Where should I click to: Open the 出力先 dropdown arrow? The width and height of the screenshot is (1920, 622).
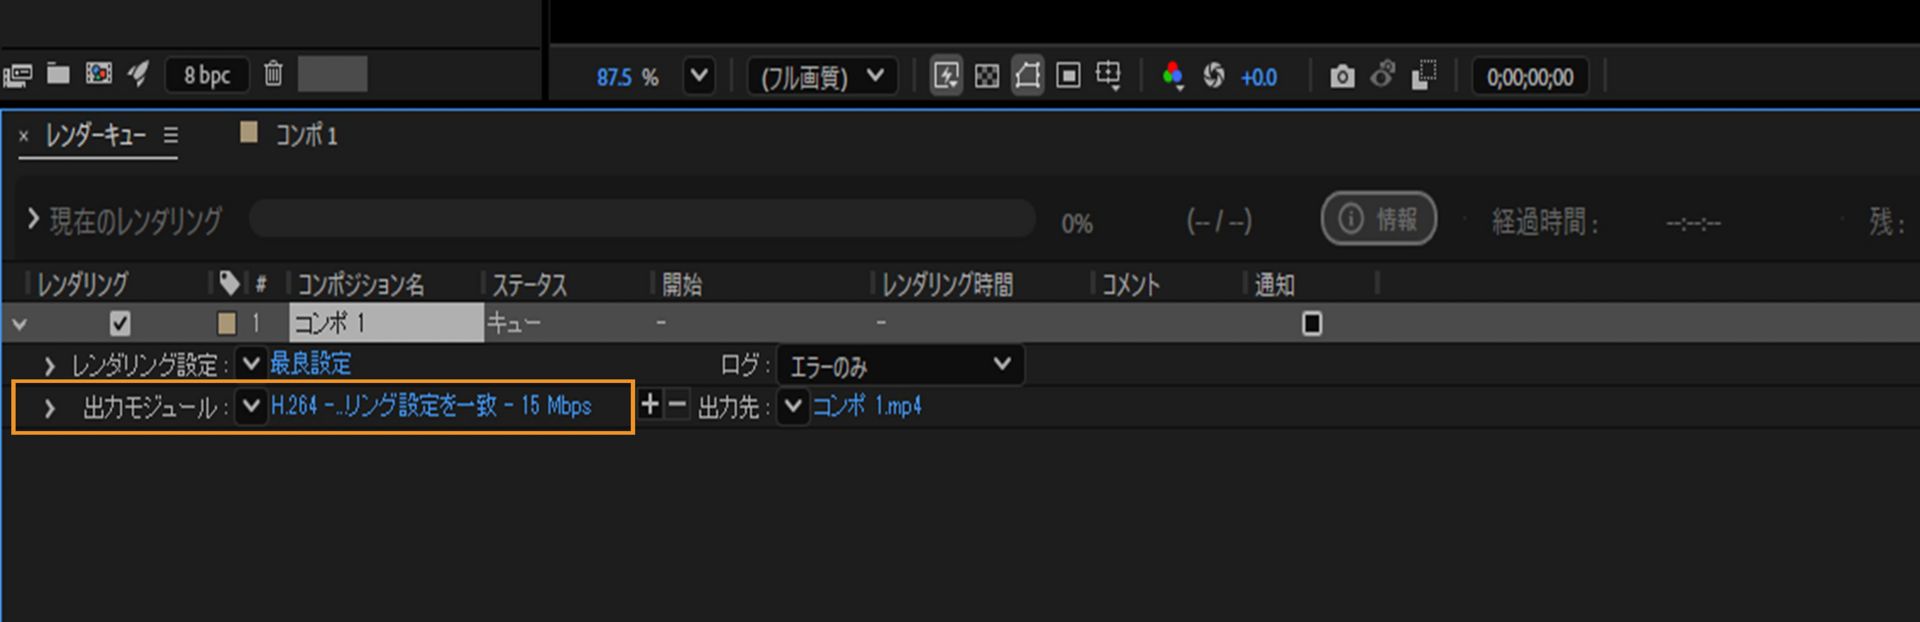coord(793,406)
